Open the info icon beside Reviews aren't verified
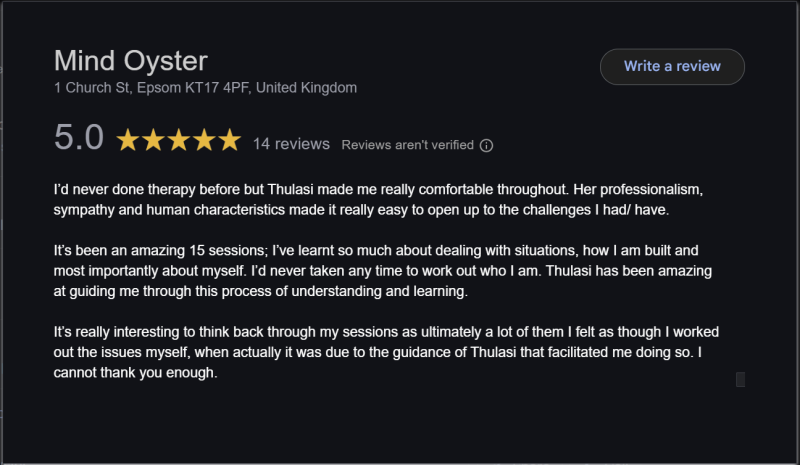This screenshot has height=465, width=800. (486, 145)
